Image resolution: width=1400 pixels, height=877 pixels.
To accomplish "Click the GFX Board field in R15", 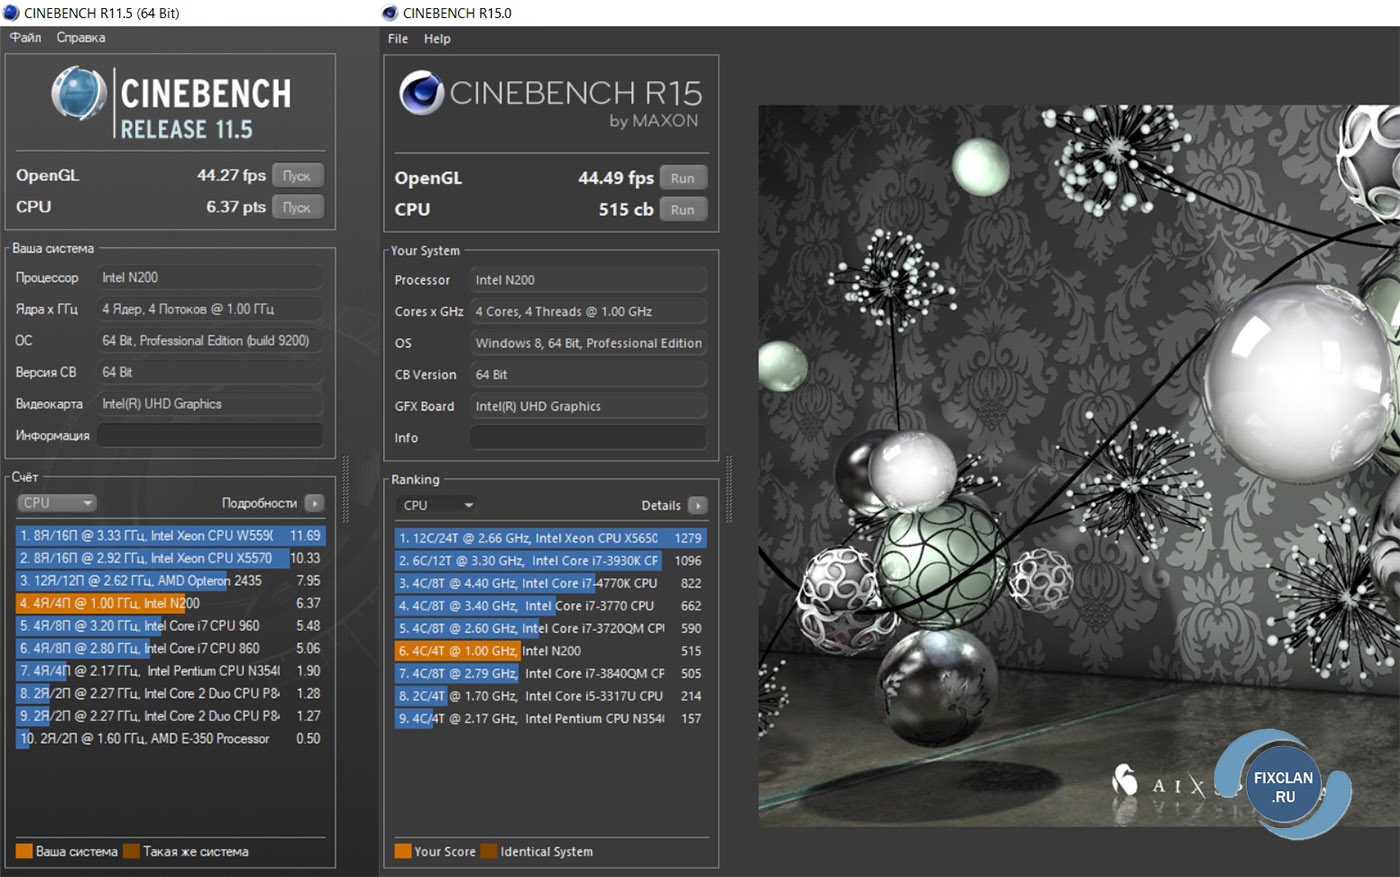I will coord(589,406).
